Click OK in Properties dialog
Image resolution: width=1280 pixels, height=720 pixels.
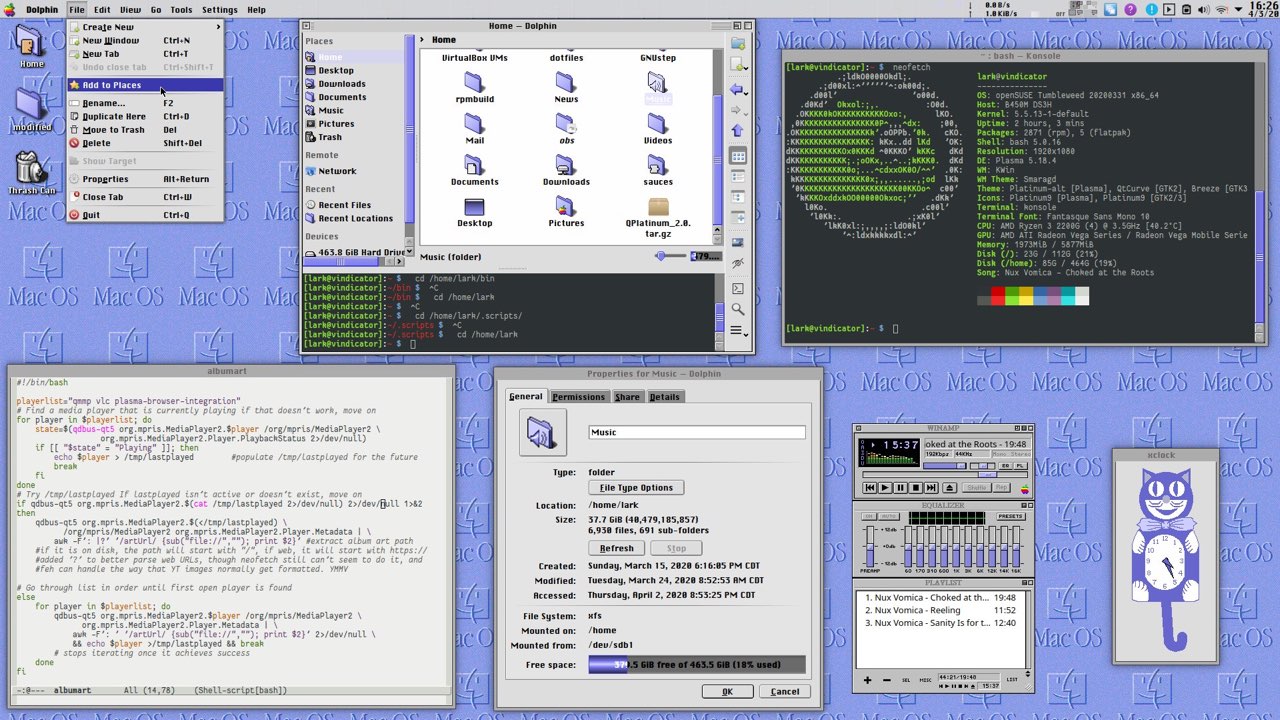pyautogui.click(x=727, y=691)
